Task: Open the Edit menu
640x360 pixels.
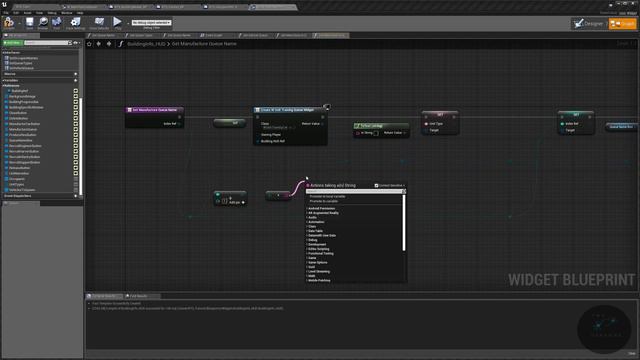Action: 16,13
